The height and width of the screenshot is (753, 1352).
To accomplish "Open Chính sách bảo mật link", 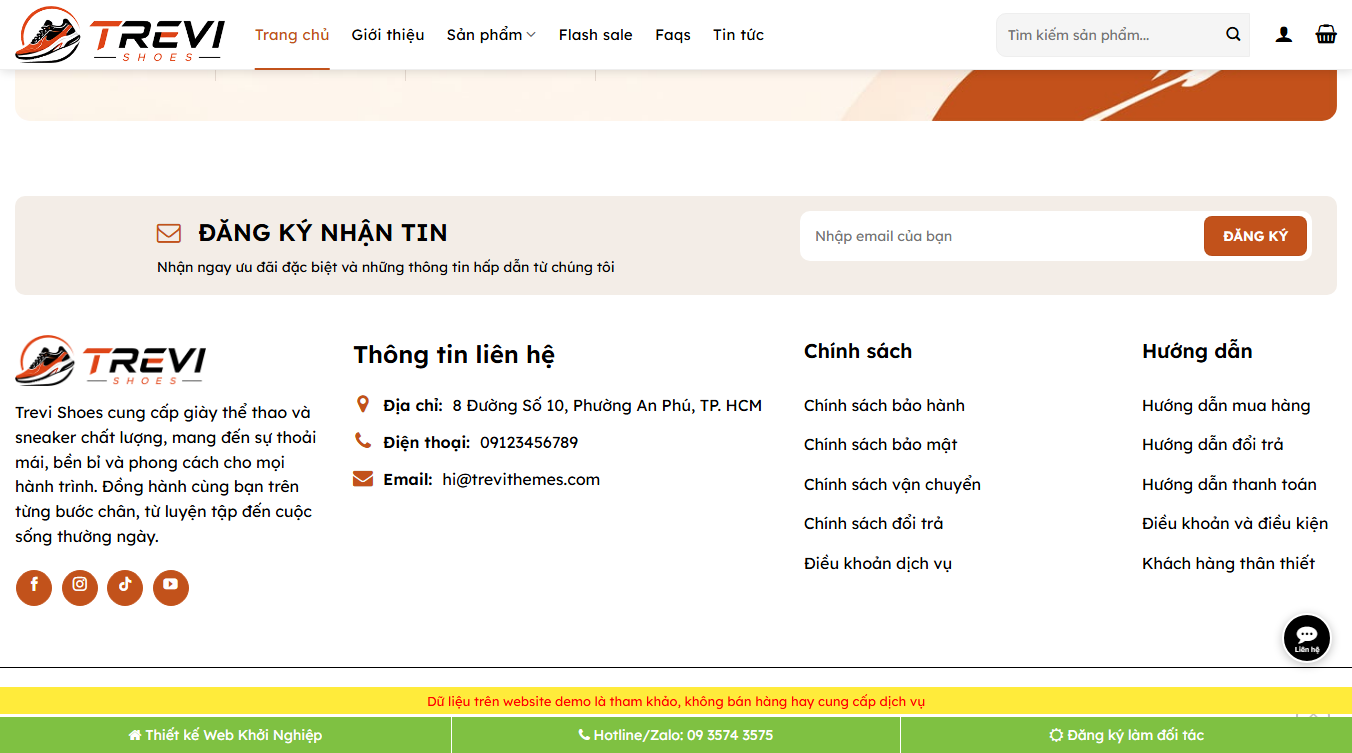I will tap(881, 444).
